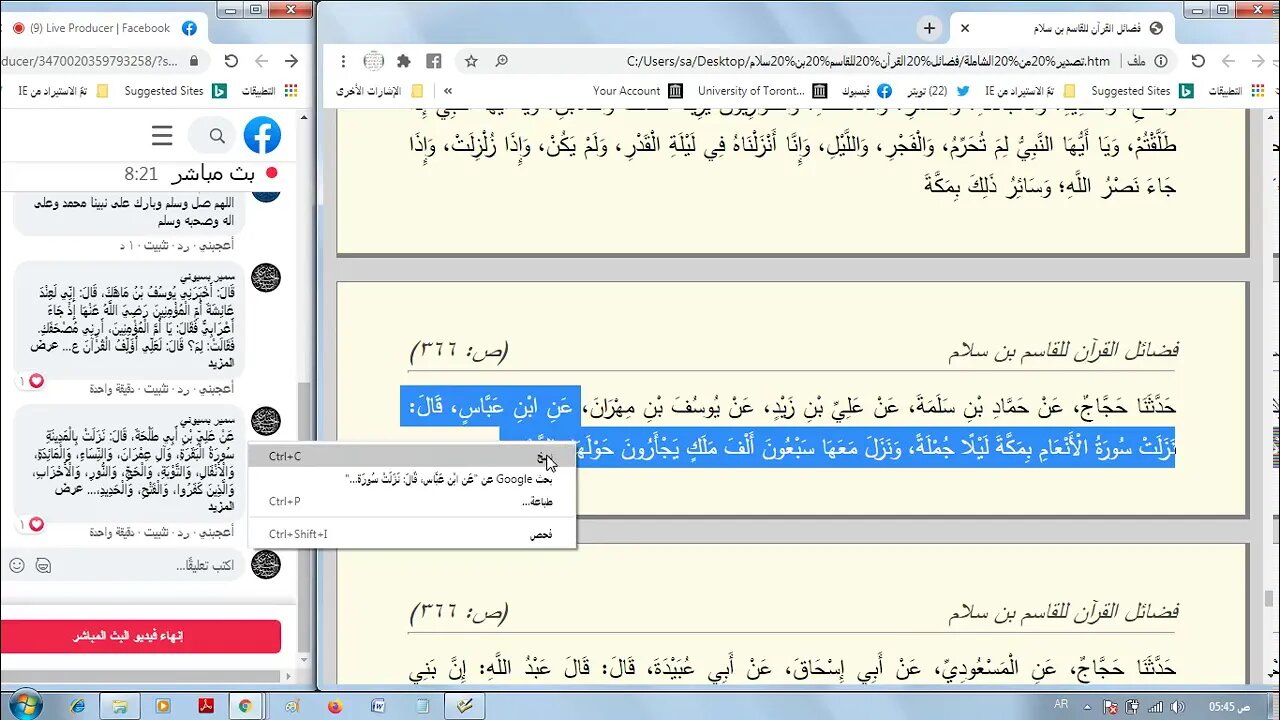Click إنهاء فيديو البث المباشر button
The height and width of the screenshot is (720, 1280).
point(141,636)
